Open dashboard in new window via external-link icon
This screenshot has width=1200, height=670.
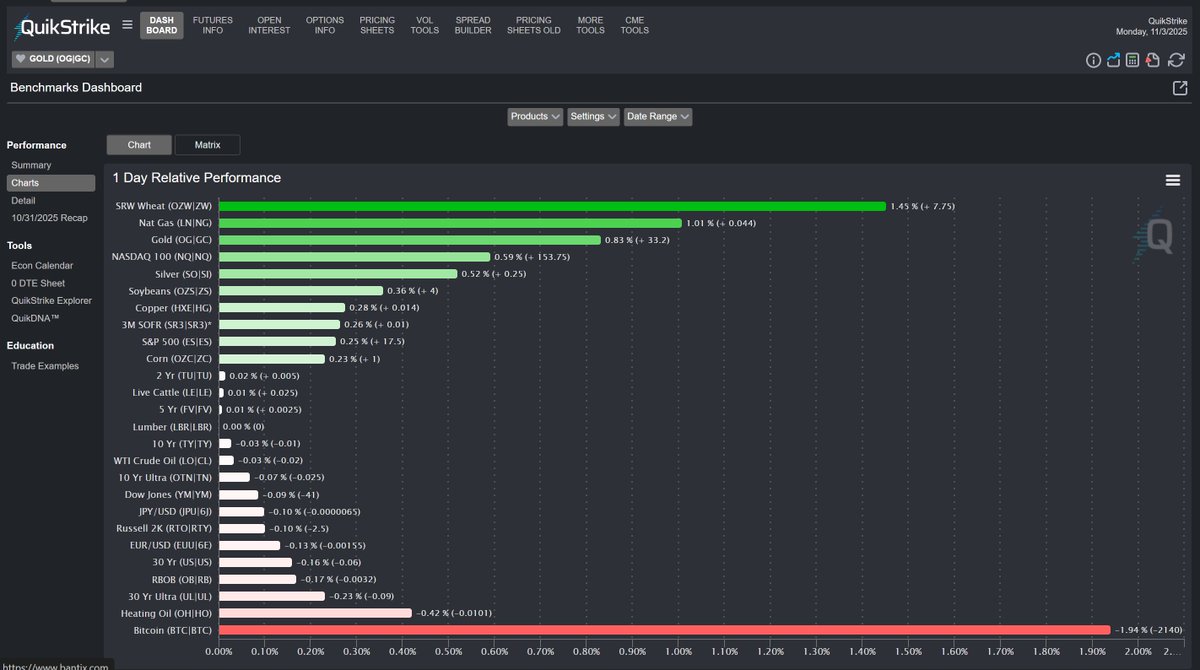(1180, 87)
